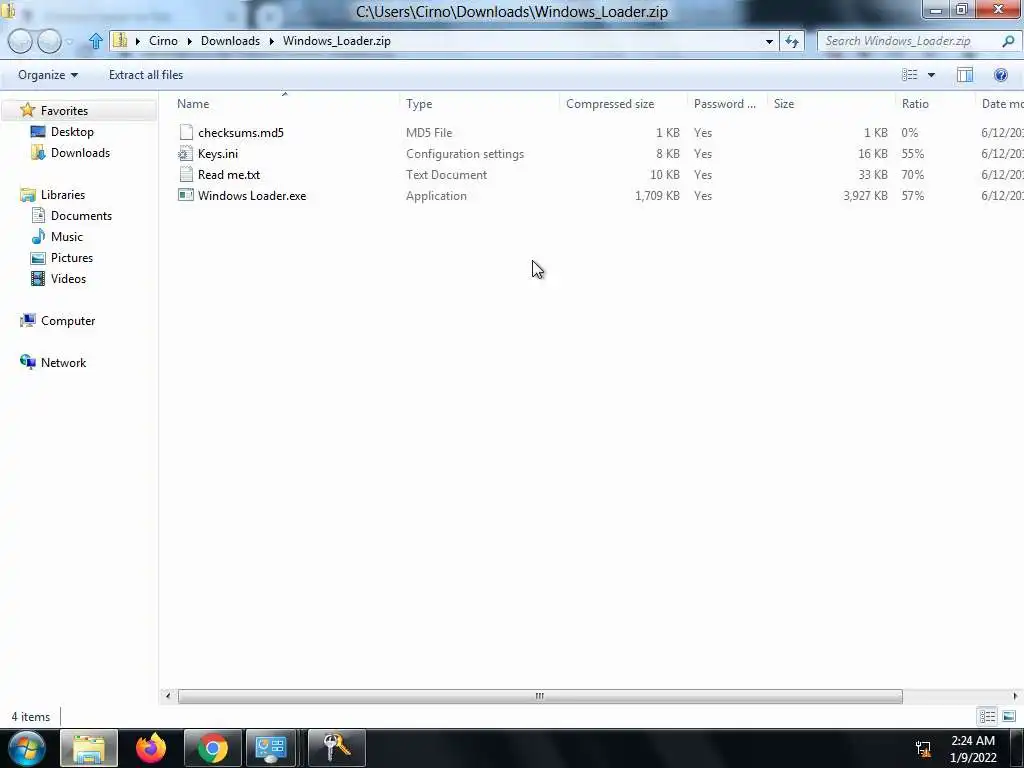Switch to large icons view in status bar
The width and height of the screenshot is (1024, 768).
coord(1009,716)
